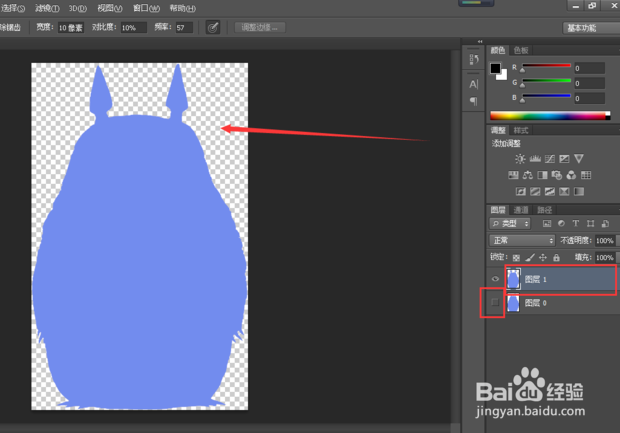Switch to the 通道 channels tab
The image size is (620, 433).
520,210
